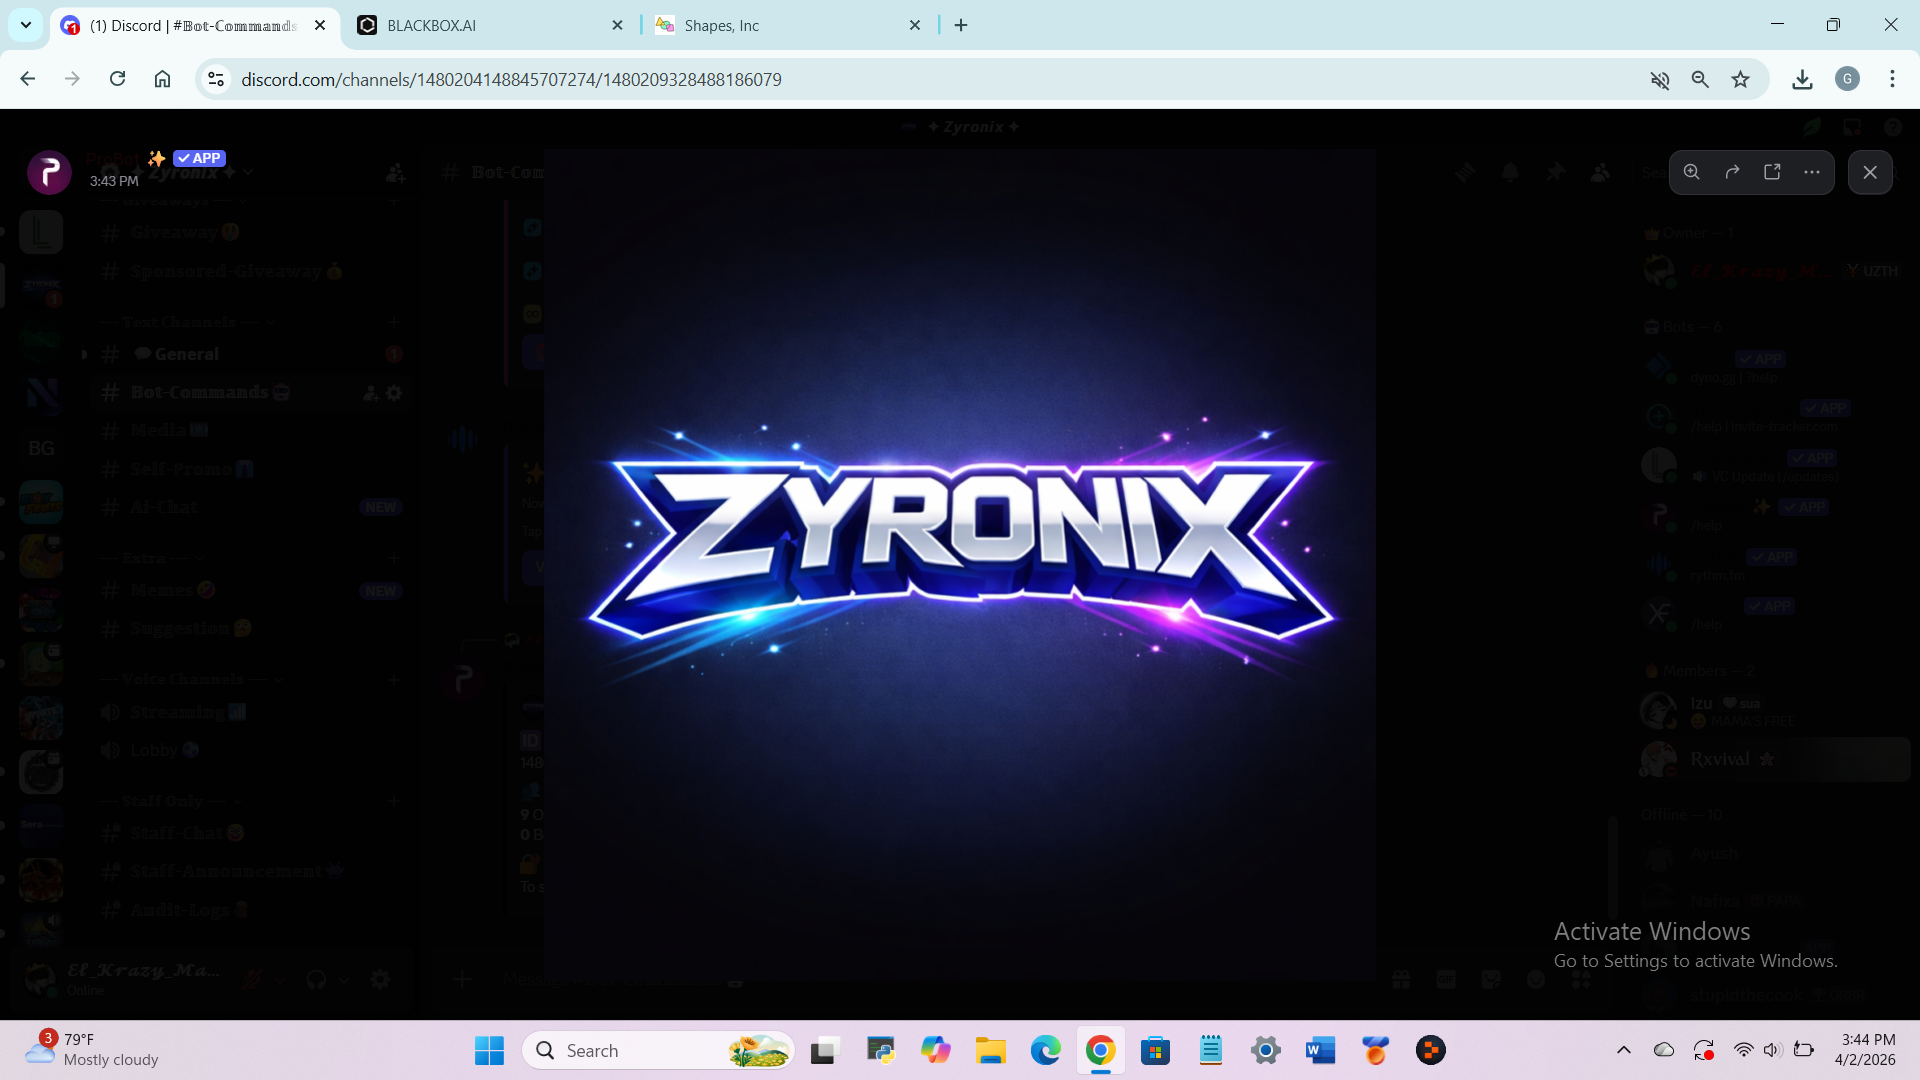Image resolution: width=1920 pixels, height=1080 pixels.
Task: Open Chrome downloads panel
Action: point(1802,80)
